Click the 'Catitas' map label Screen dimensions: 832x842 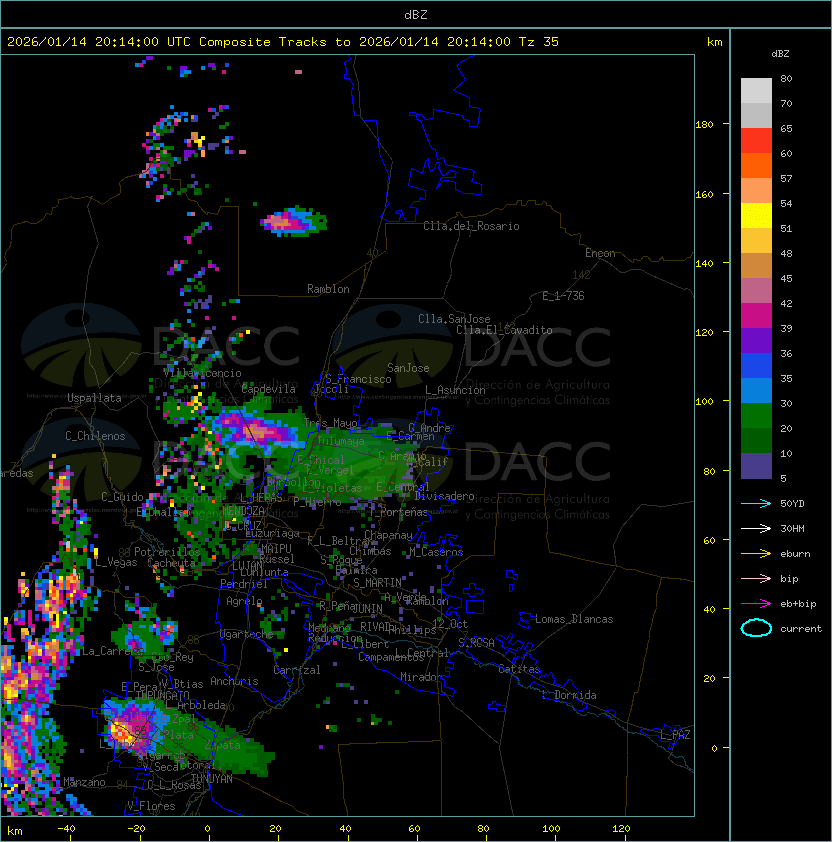519,669
